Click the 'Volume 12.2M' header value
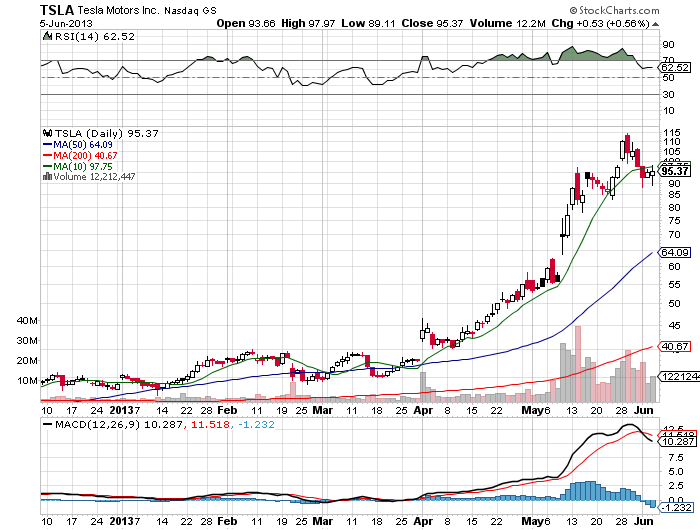 tap(508, 23)
